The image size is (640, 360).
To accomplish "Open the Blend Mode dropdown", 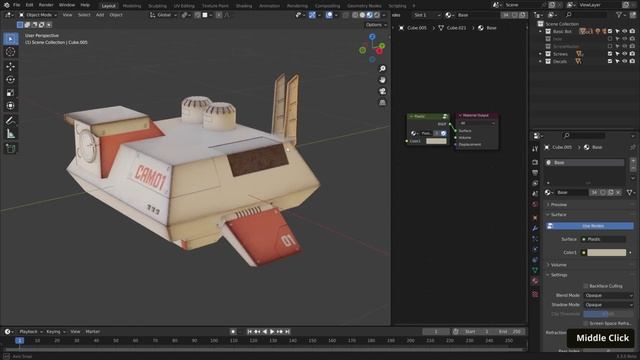I will click(x=608, y=295).
